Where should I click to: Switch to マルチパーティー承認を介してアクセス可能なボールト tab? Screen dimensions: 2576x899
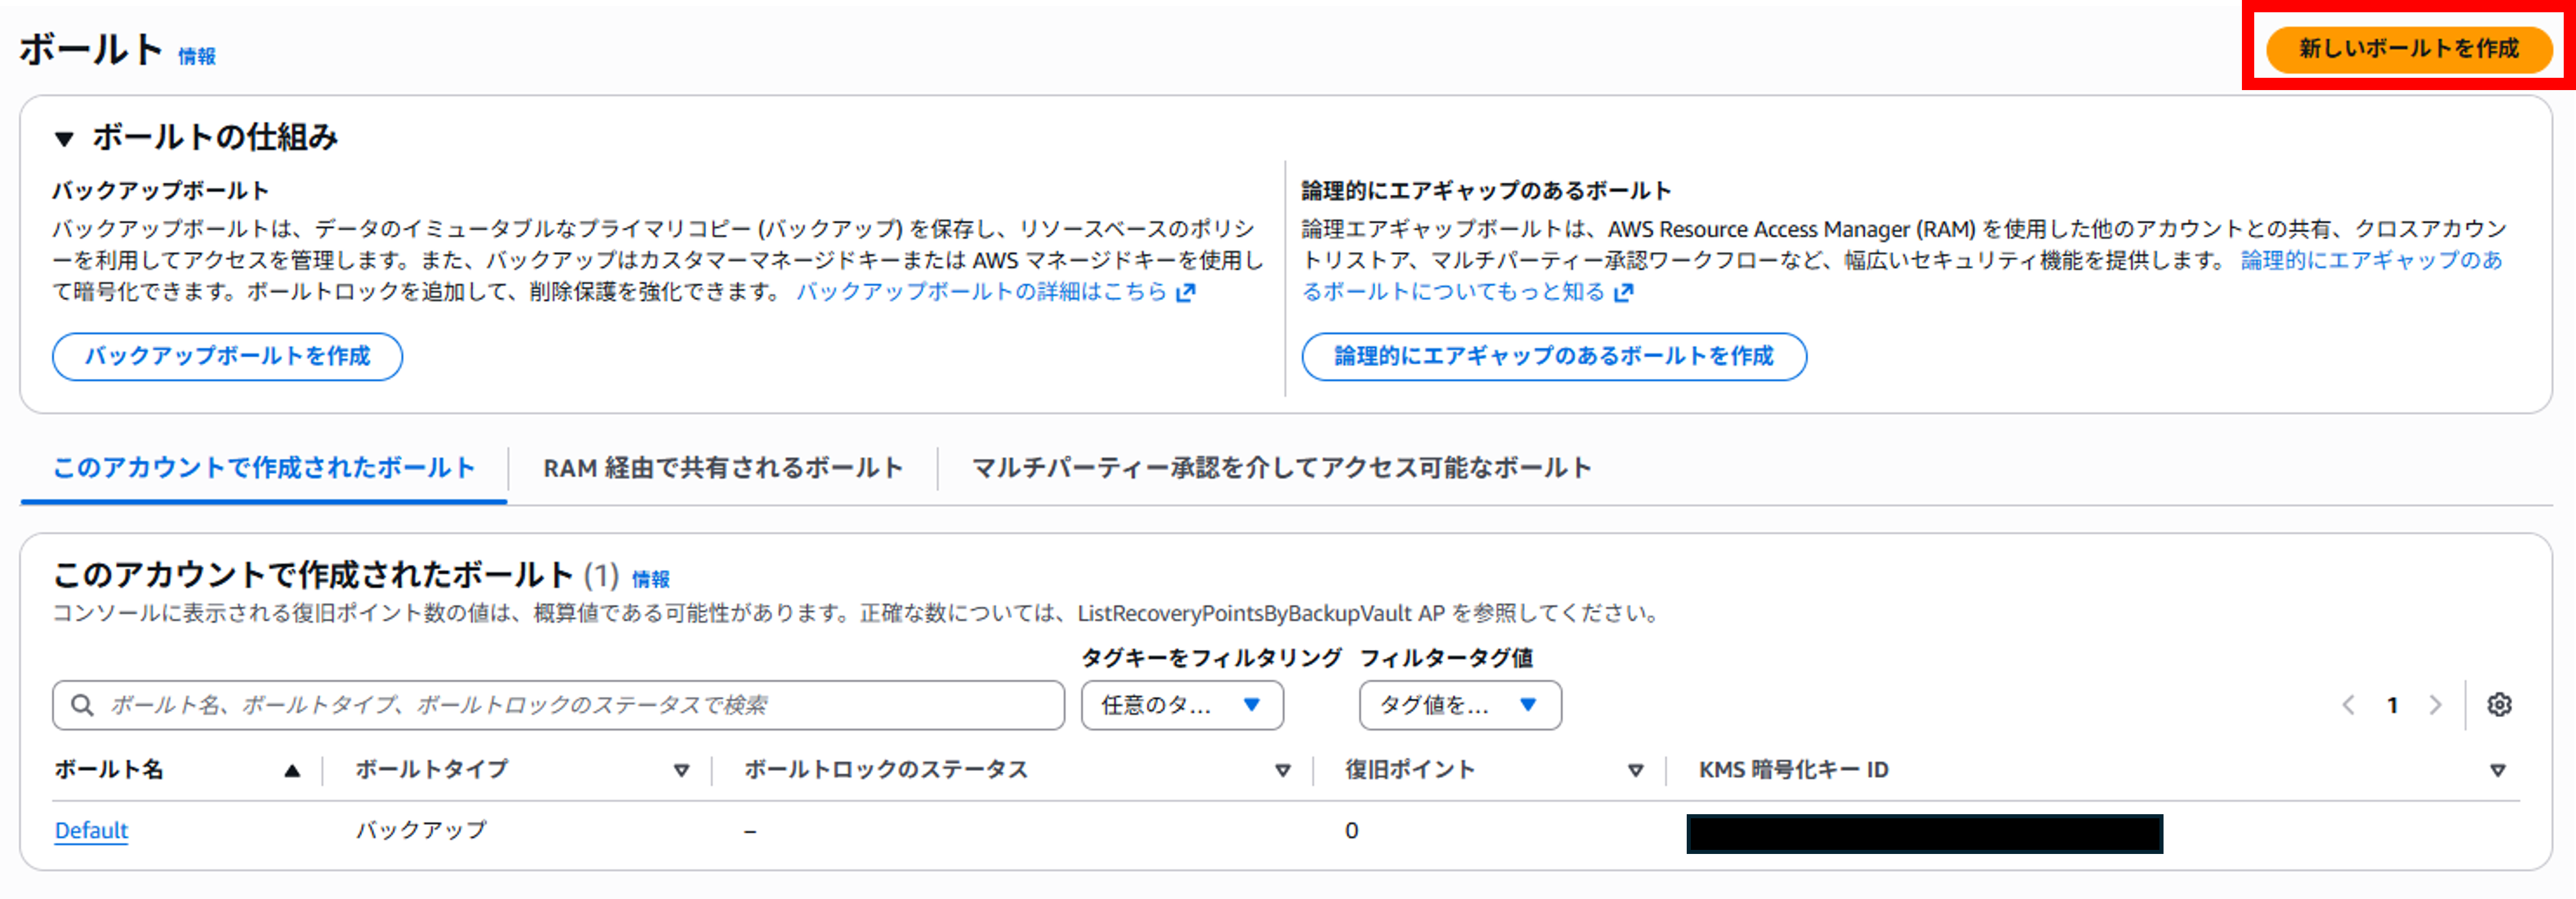coord(1281,468)
